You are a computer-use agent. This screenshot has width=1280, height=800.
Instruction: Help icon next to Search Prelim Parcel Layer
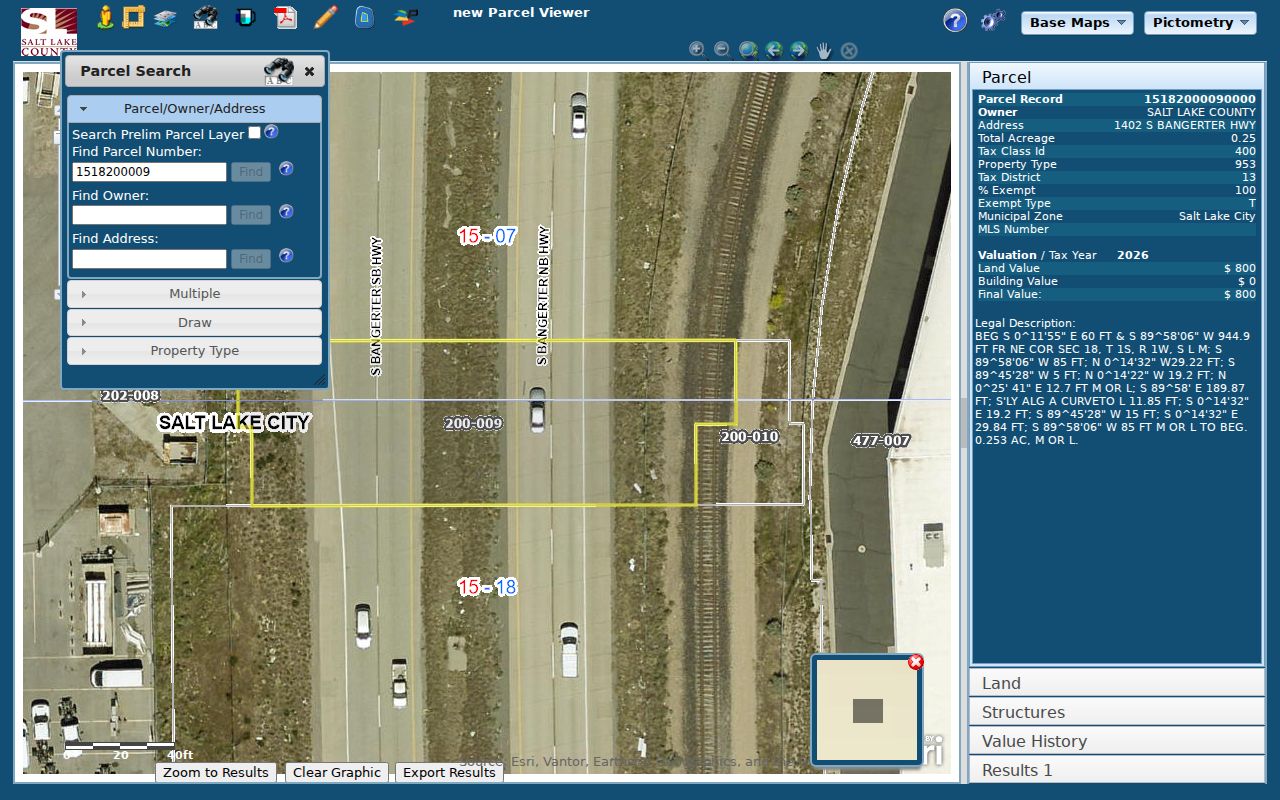click(x=271, y=132)
